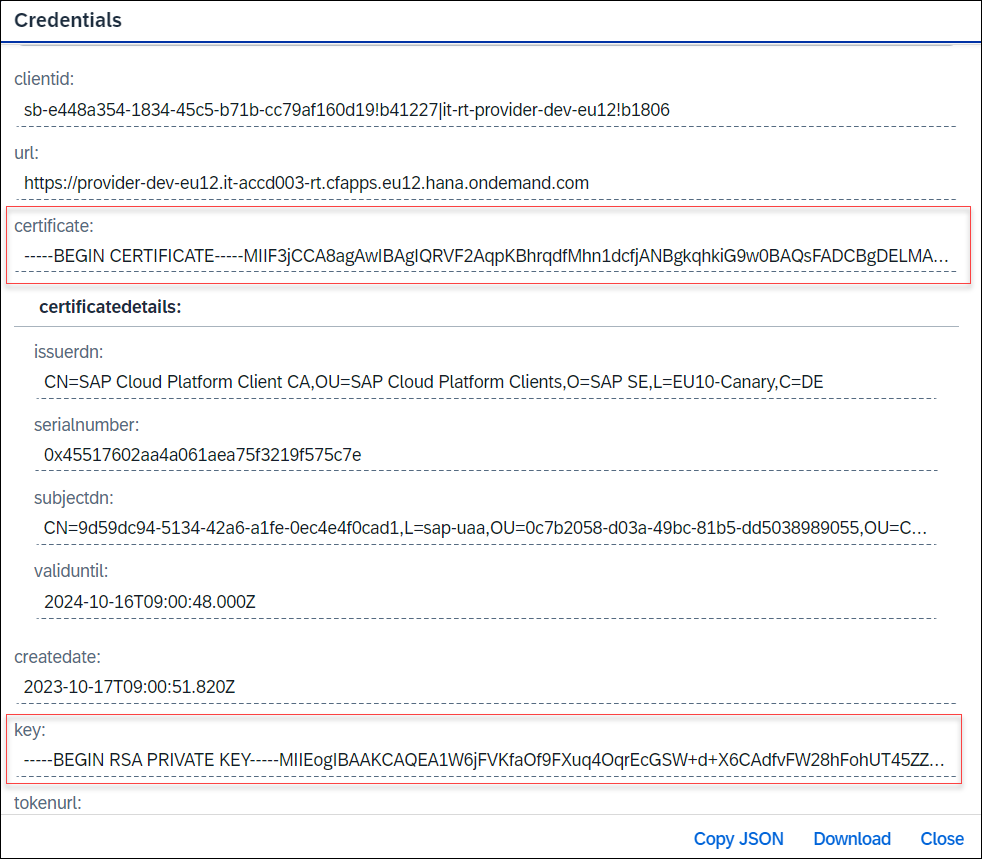Click the Credentials dialog title

pos(68,20)
